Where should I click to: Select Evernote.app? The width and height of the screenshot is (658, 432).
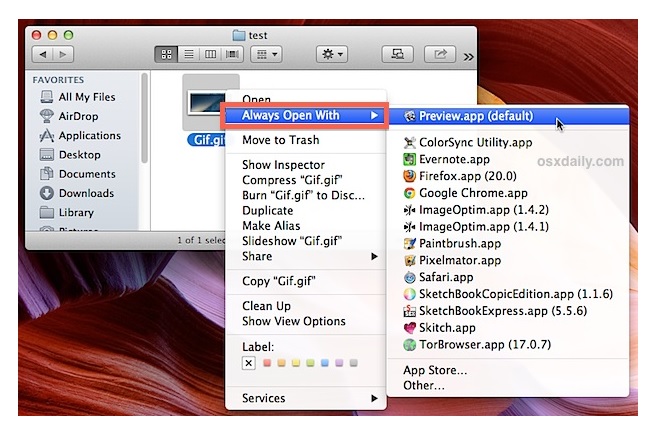508,160
